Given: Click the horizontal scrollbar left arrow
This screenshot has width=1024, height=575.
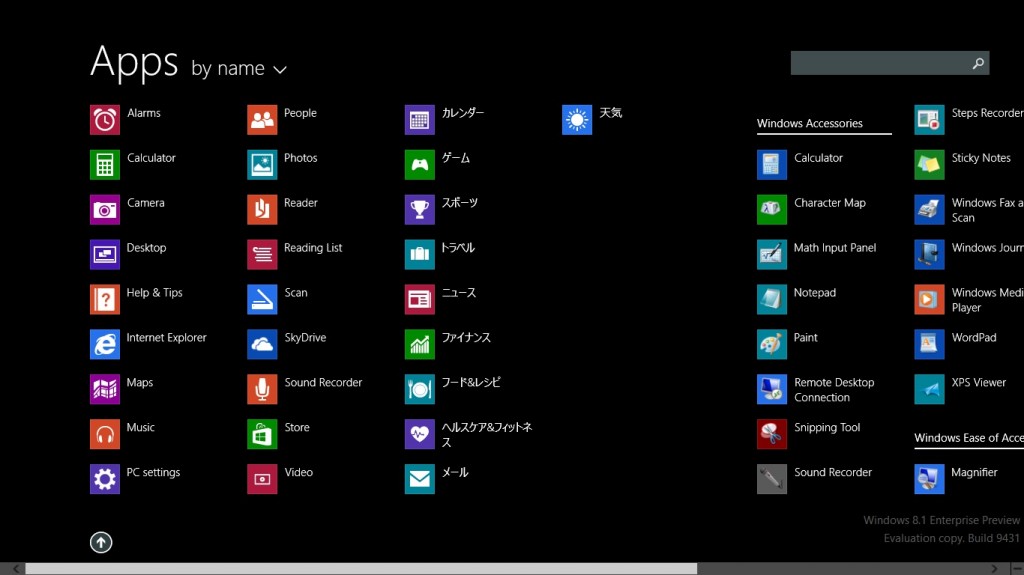Looking at the screenshot, I should [16, 569].
